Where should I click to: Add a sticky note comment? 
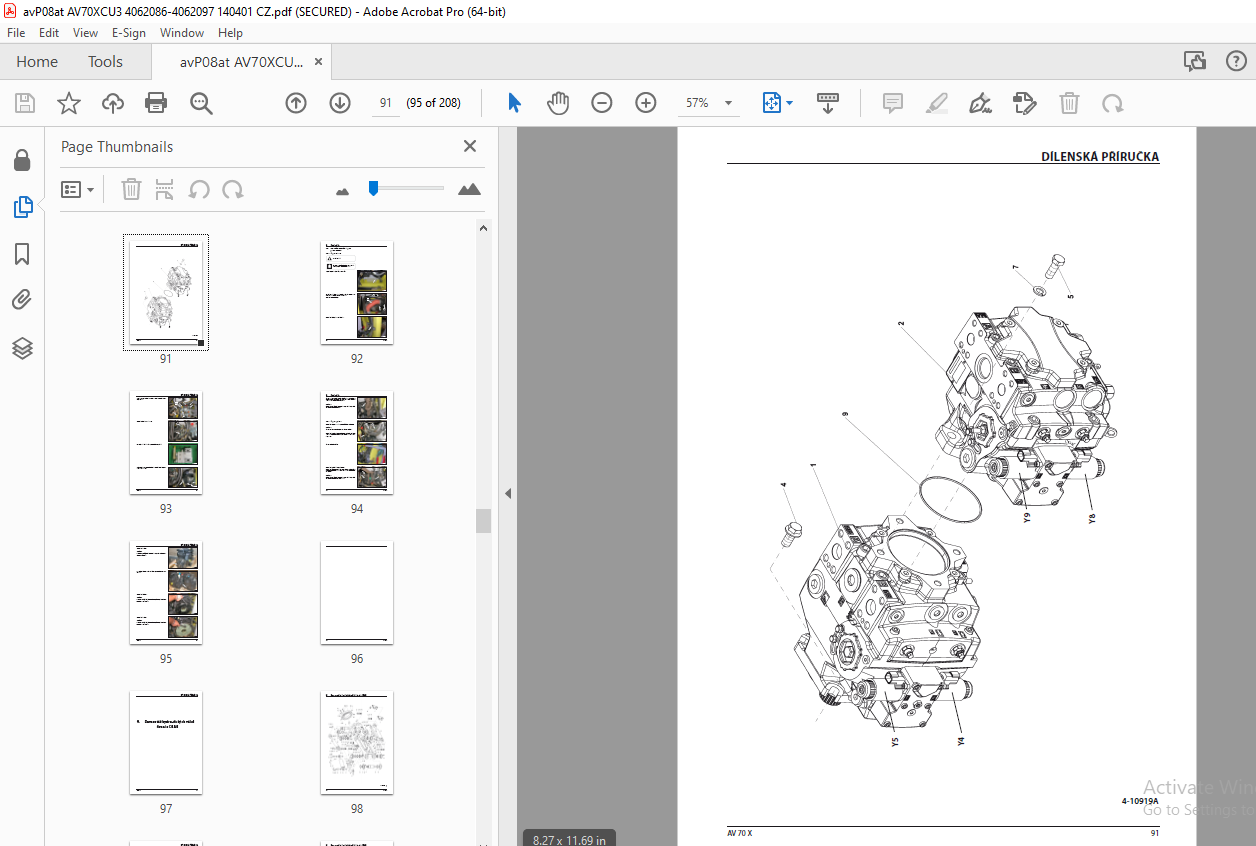[893, 103]
